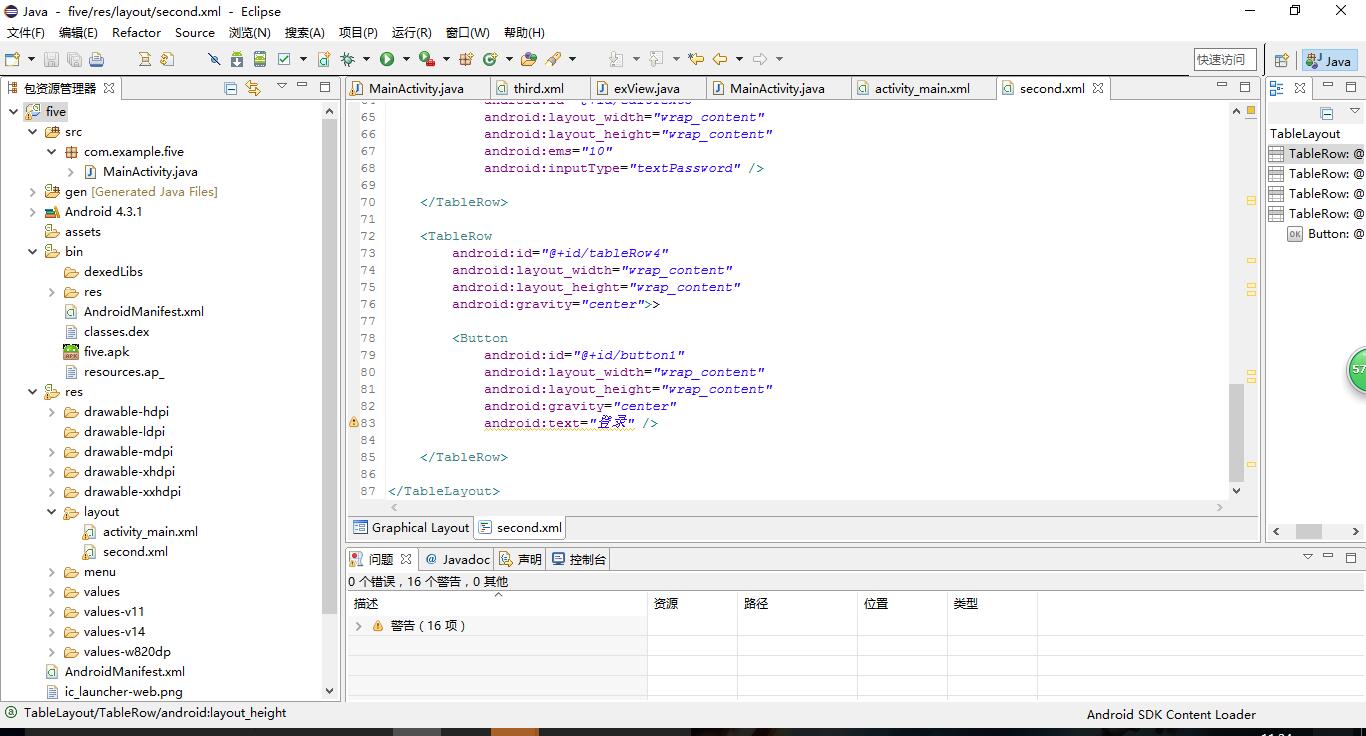Viewport: 1366px width, 736px height.
Task: Switch to exView.java editor tab
Action: click(646, 88)
